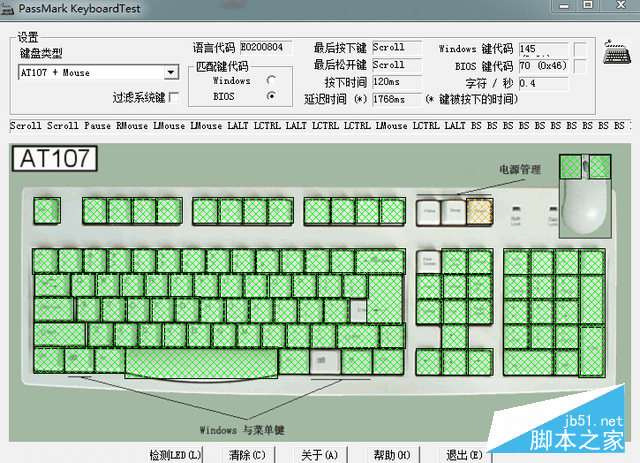This screenshot has width=640, height=463.
Task: Click the 延迟时间 field showing 1768ms
Action: [397, 99]
